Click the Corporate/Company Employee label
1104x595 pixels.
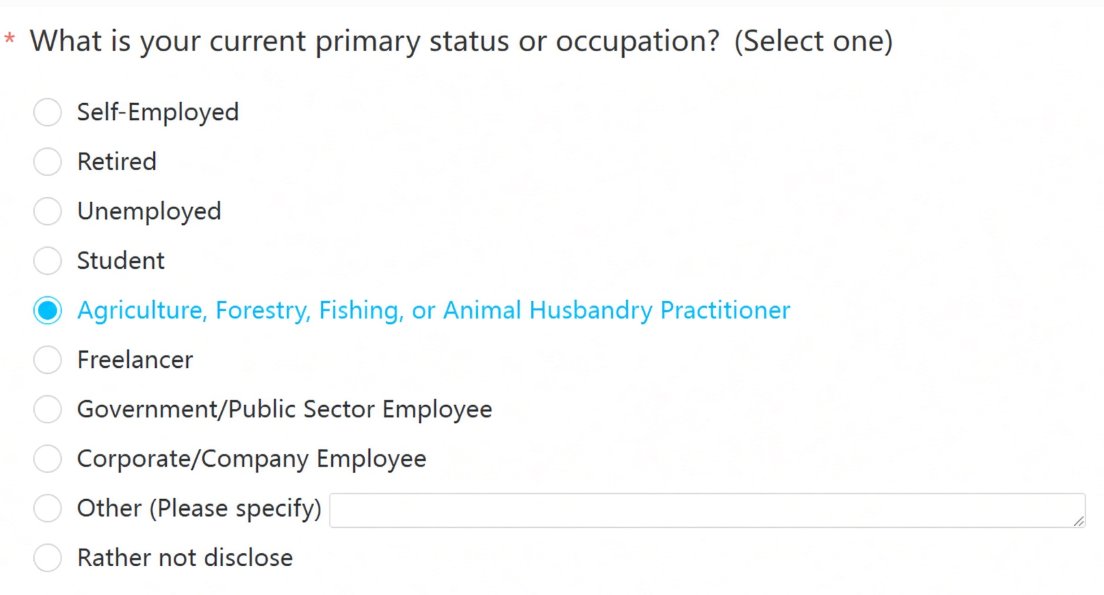click(251, 459)
